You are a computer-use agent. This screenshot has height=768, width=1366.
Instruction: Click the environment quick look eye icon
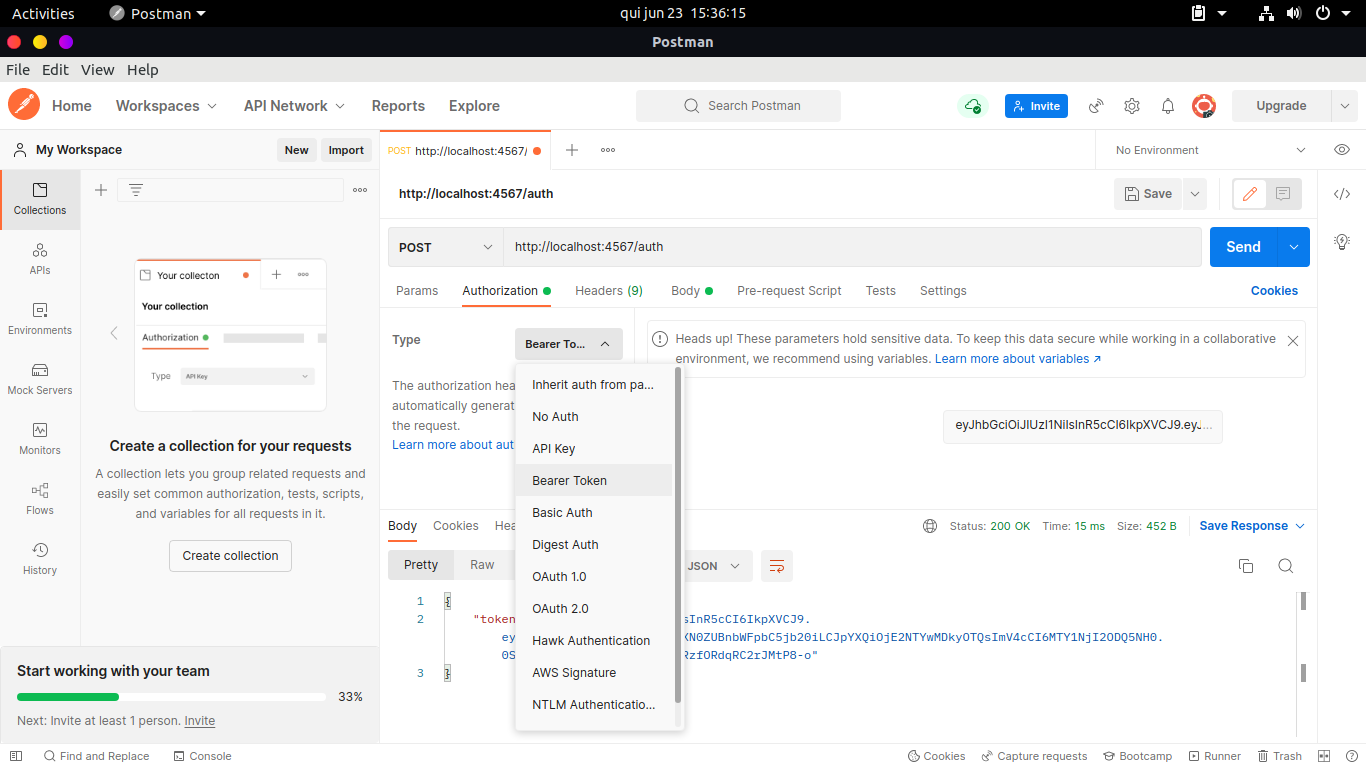(x=1342, y=150)
